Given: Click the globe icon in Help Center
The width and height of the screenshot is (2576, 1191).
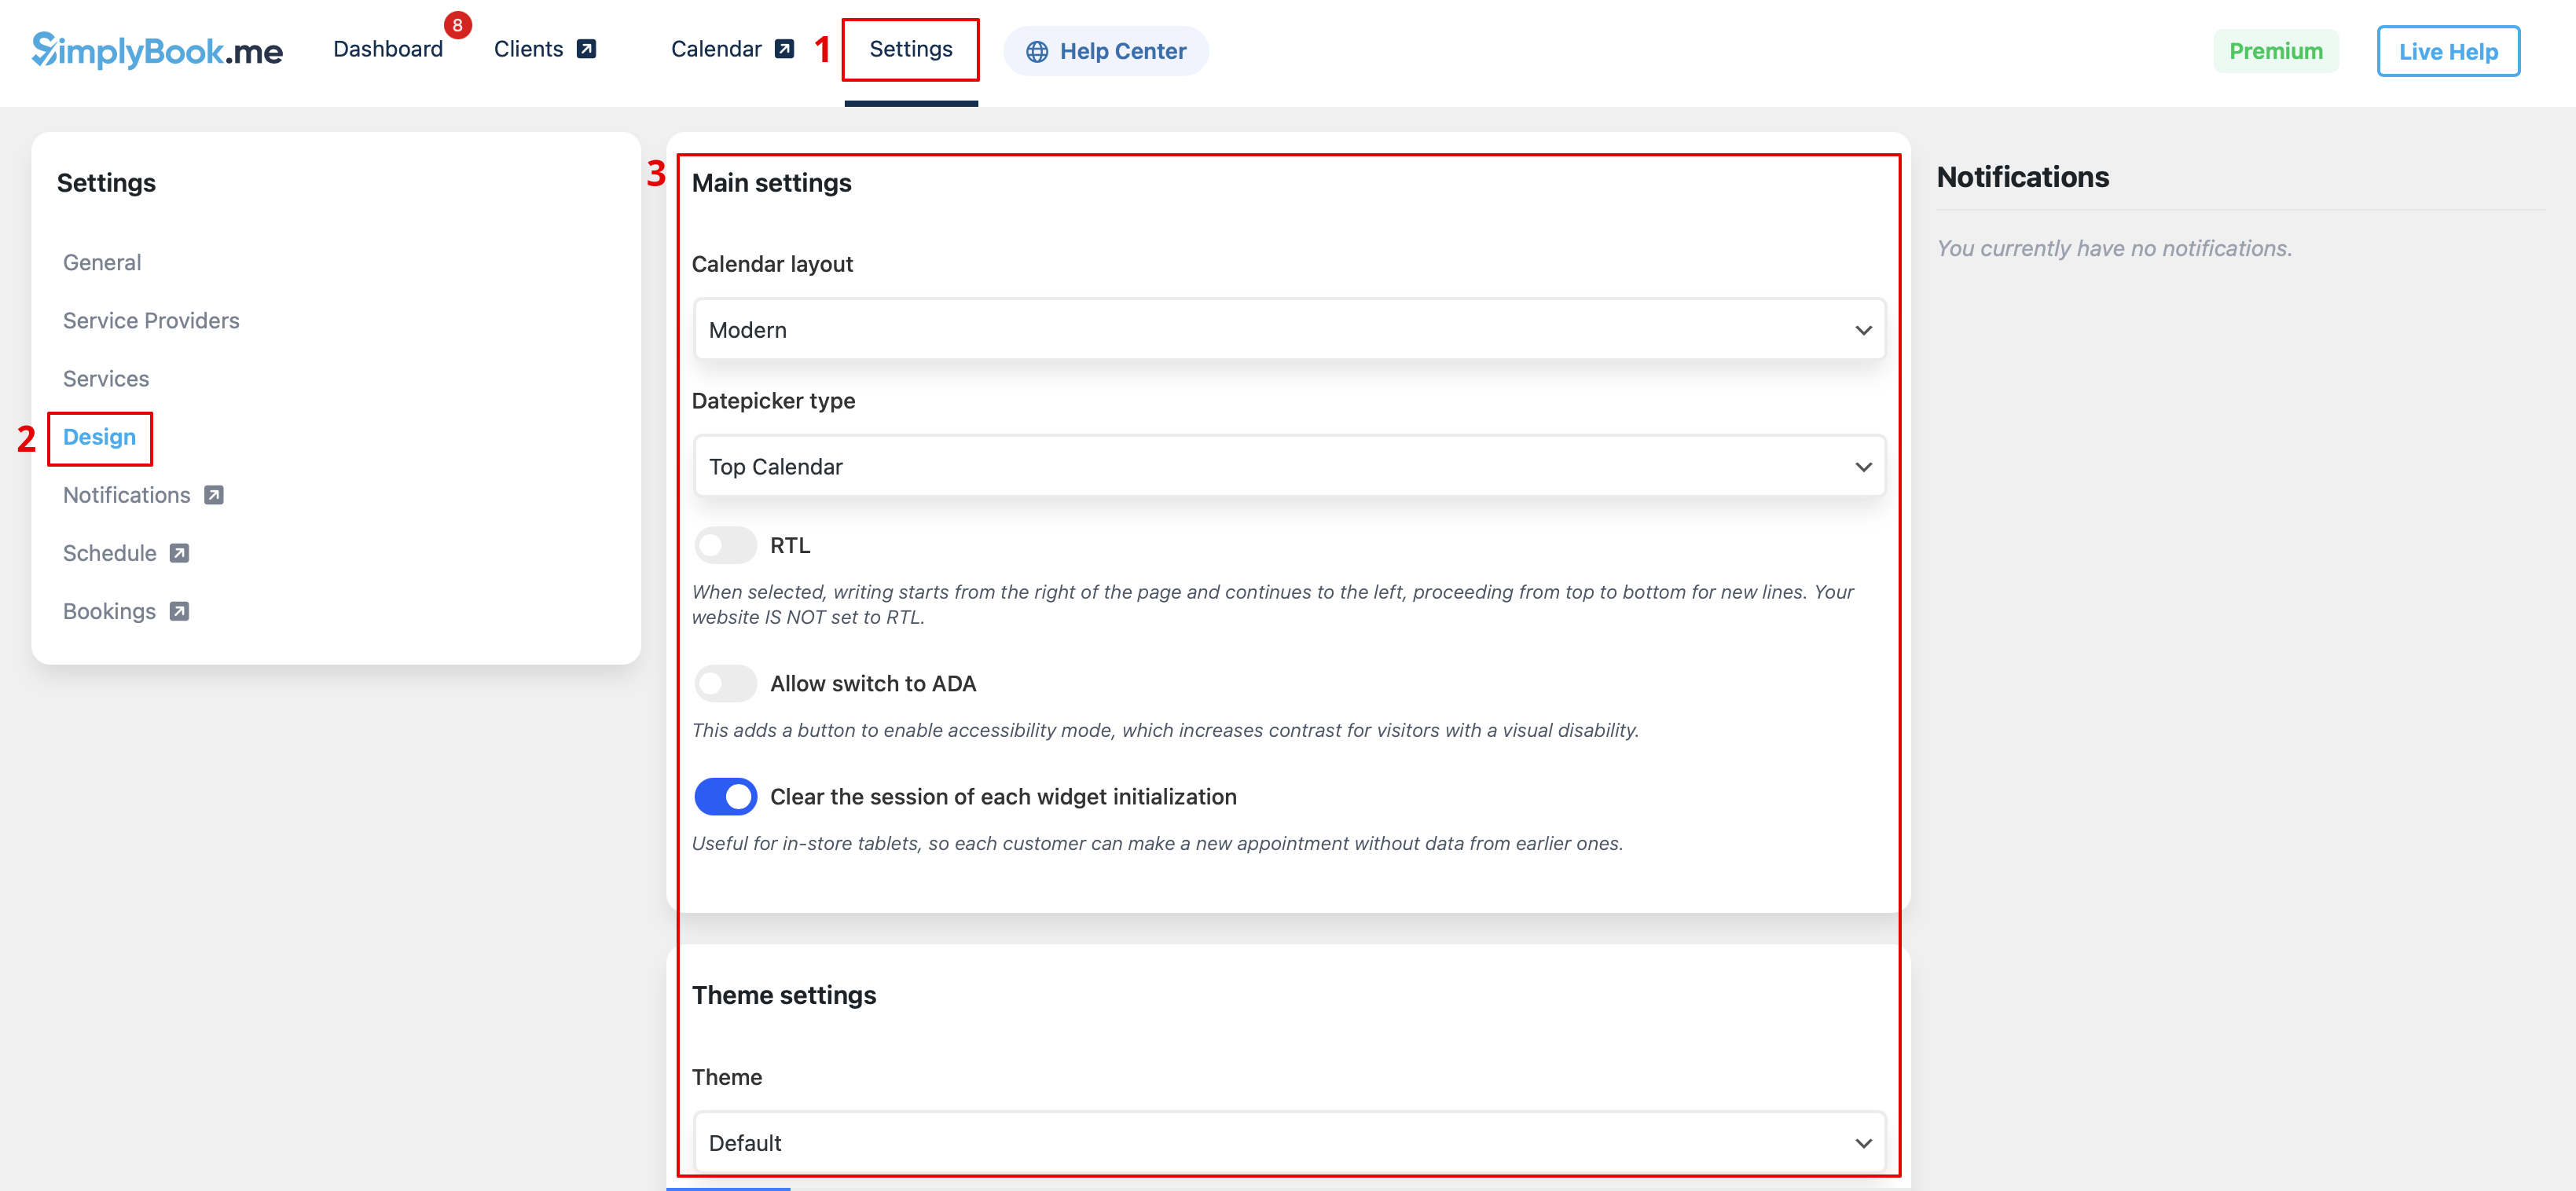Looking at the screenshot, I should (x=1037, y=52).
